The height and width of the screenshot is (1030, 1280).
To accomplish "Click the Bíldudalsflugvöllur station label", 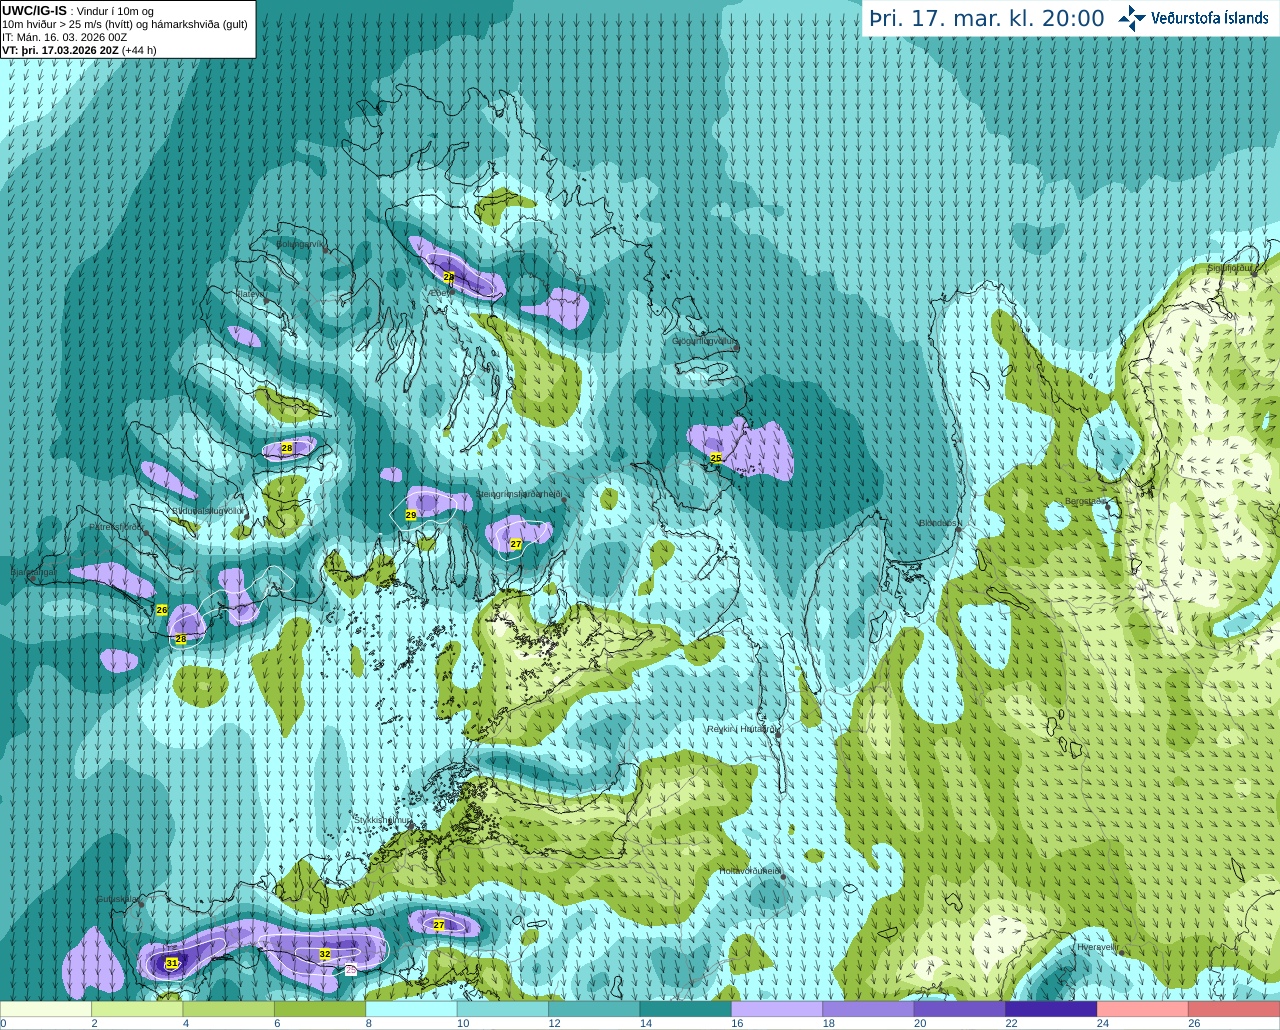I will click(208, 510).
